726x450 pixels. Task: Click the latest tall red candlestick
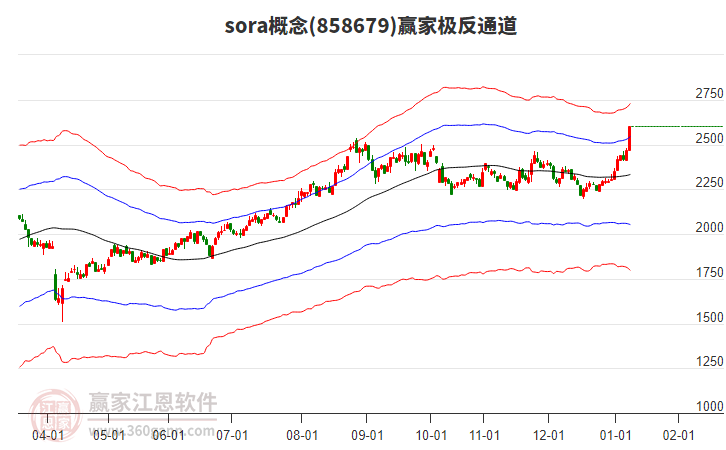630,138
